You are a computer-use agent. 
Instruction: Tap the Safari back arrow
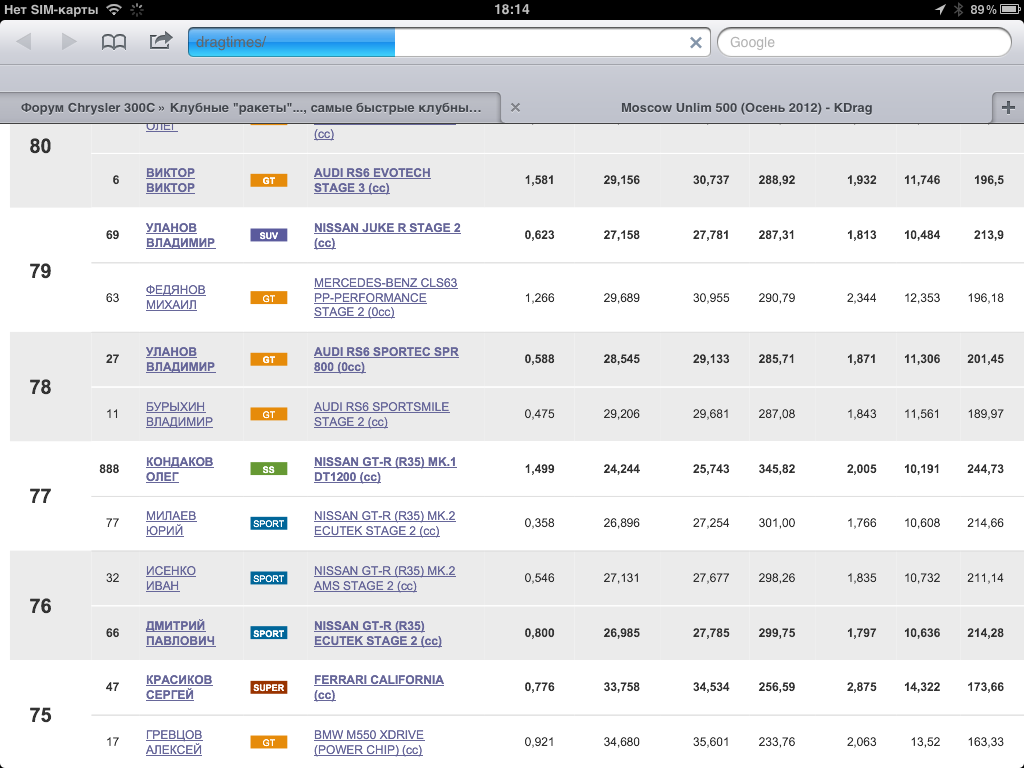click(x=24, y=42)
